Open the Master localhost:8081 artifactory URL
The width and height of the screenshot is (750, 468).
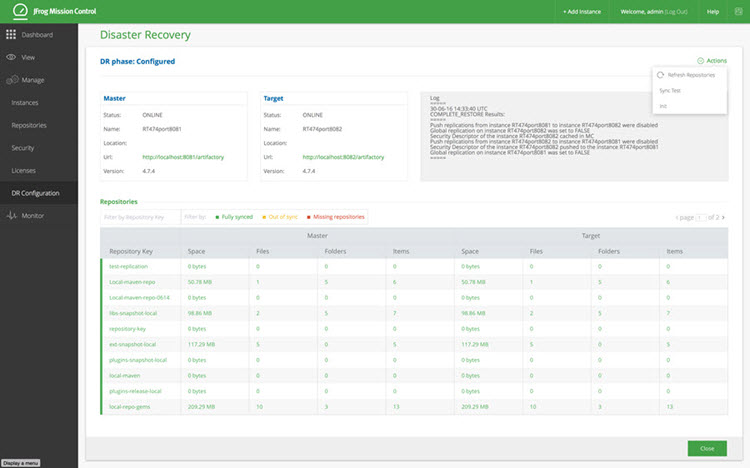(184, 156)
